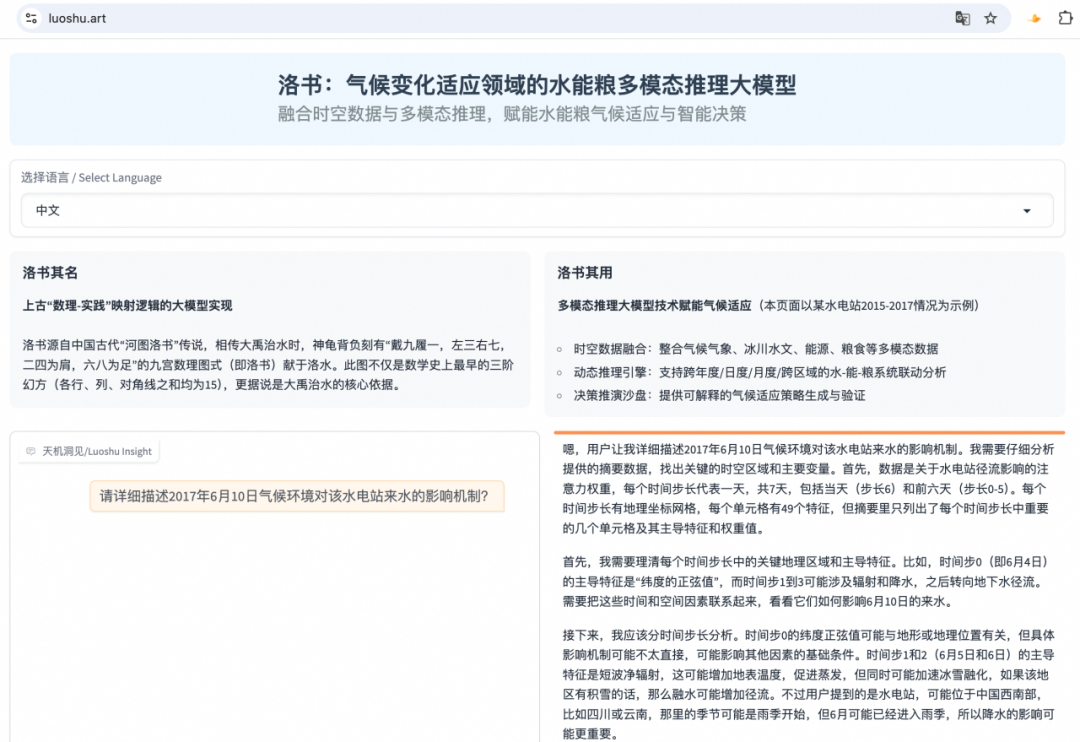Click the main 洛书 page title
This screenshot has width=1080, height=742.
pyautogui.click(x=539, y=85)
